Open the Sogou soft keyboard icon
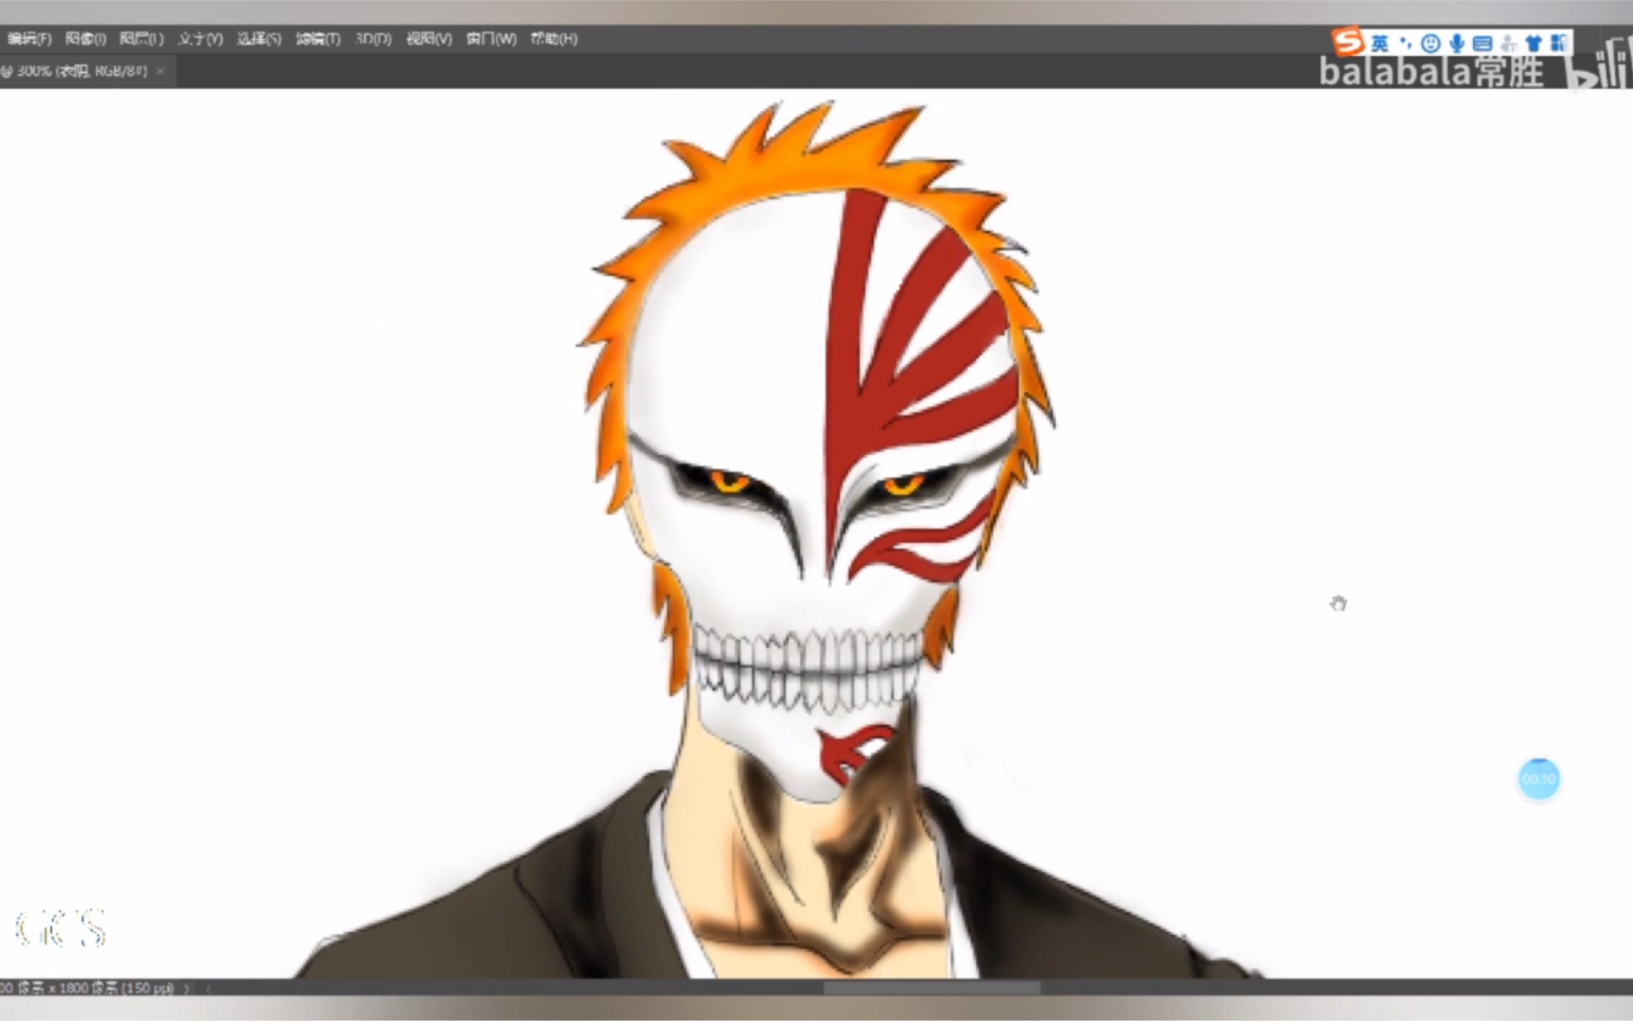This screenshot has height=1021, width=1633. pos(1483,43)
